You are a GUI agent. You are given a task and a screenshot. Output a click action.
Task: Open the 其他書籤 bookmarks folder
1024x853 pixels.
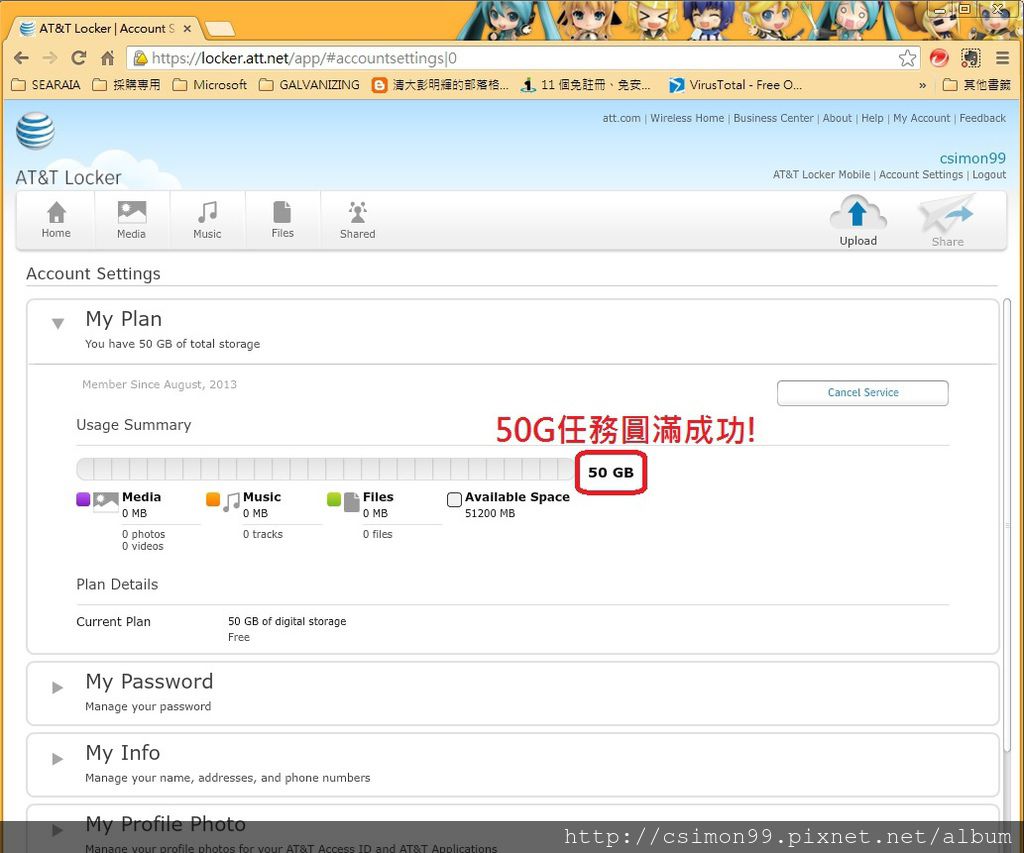pos(977,85)
